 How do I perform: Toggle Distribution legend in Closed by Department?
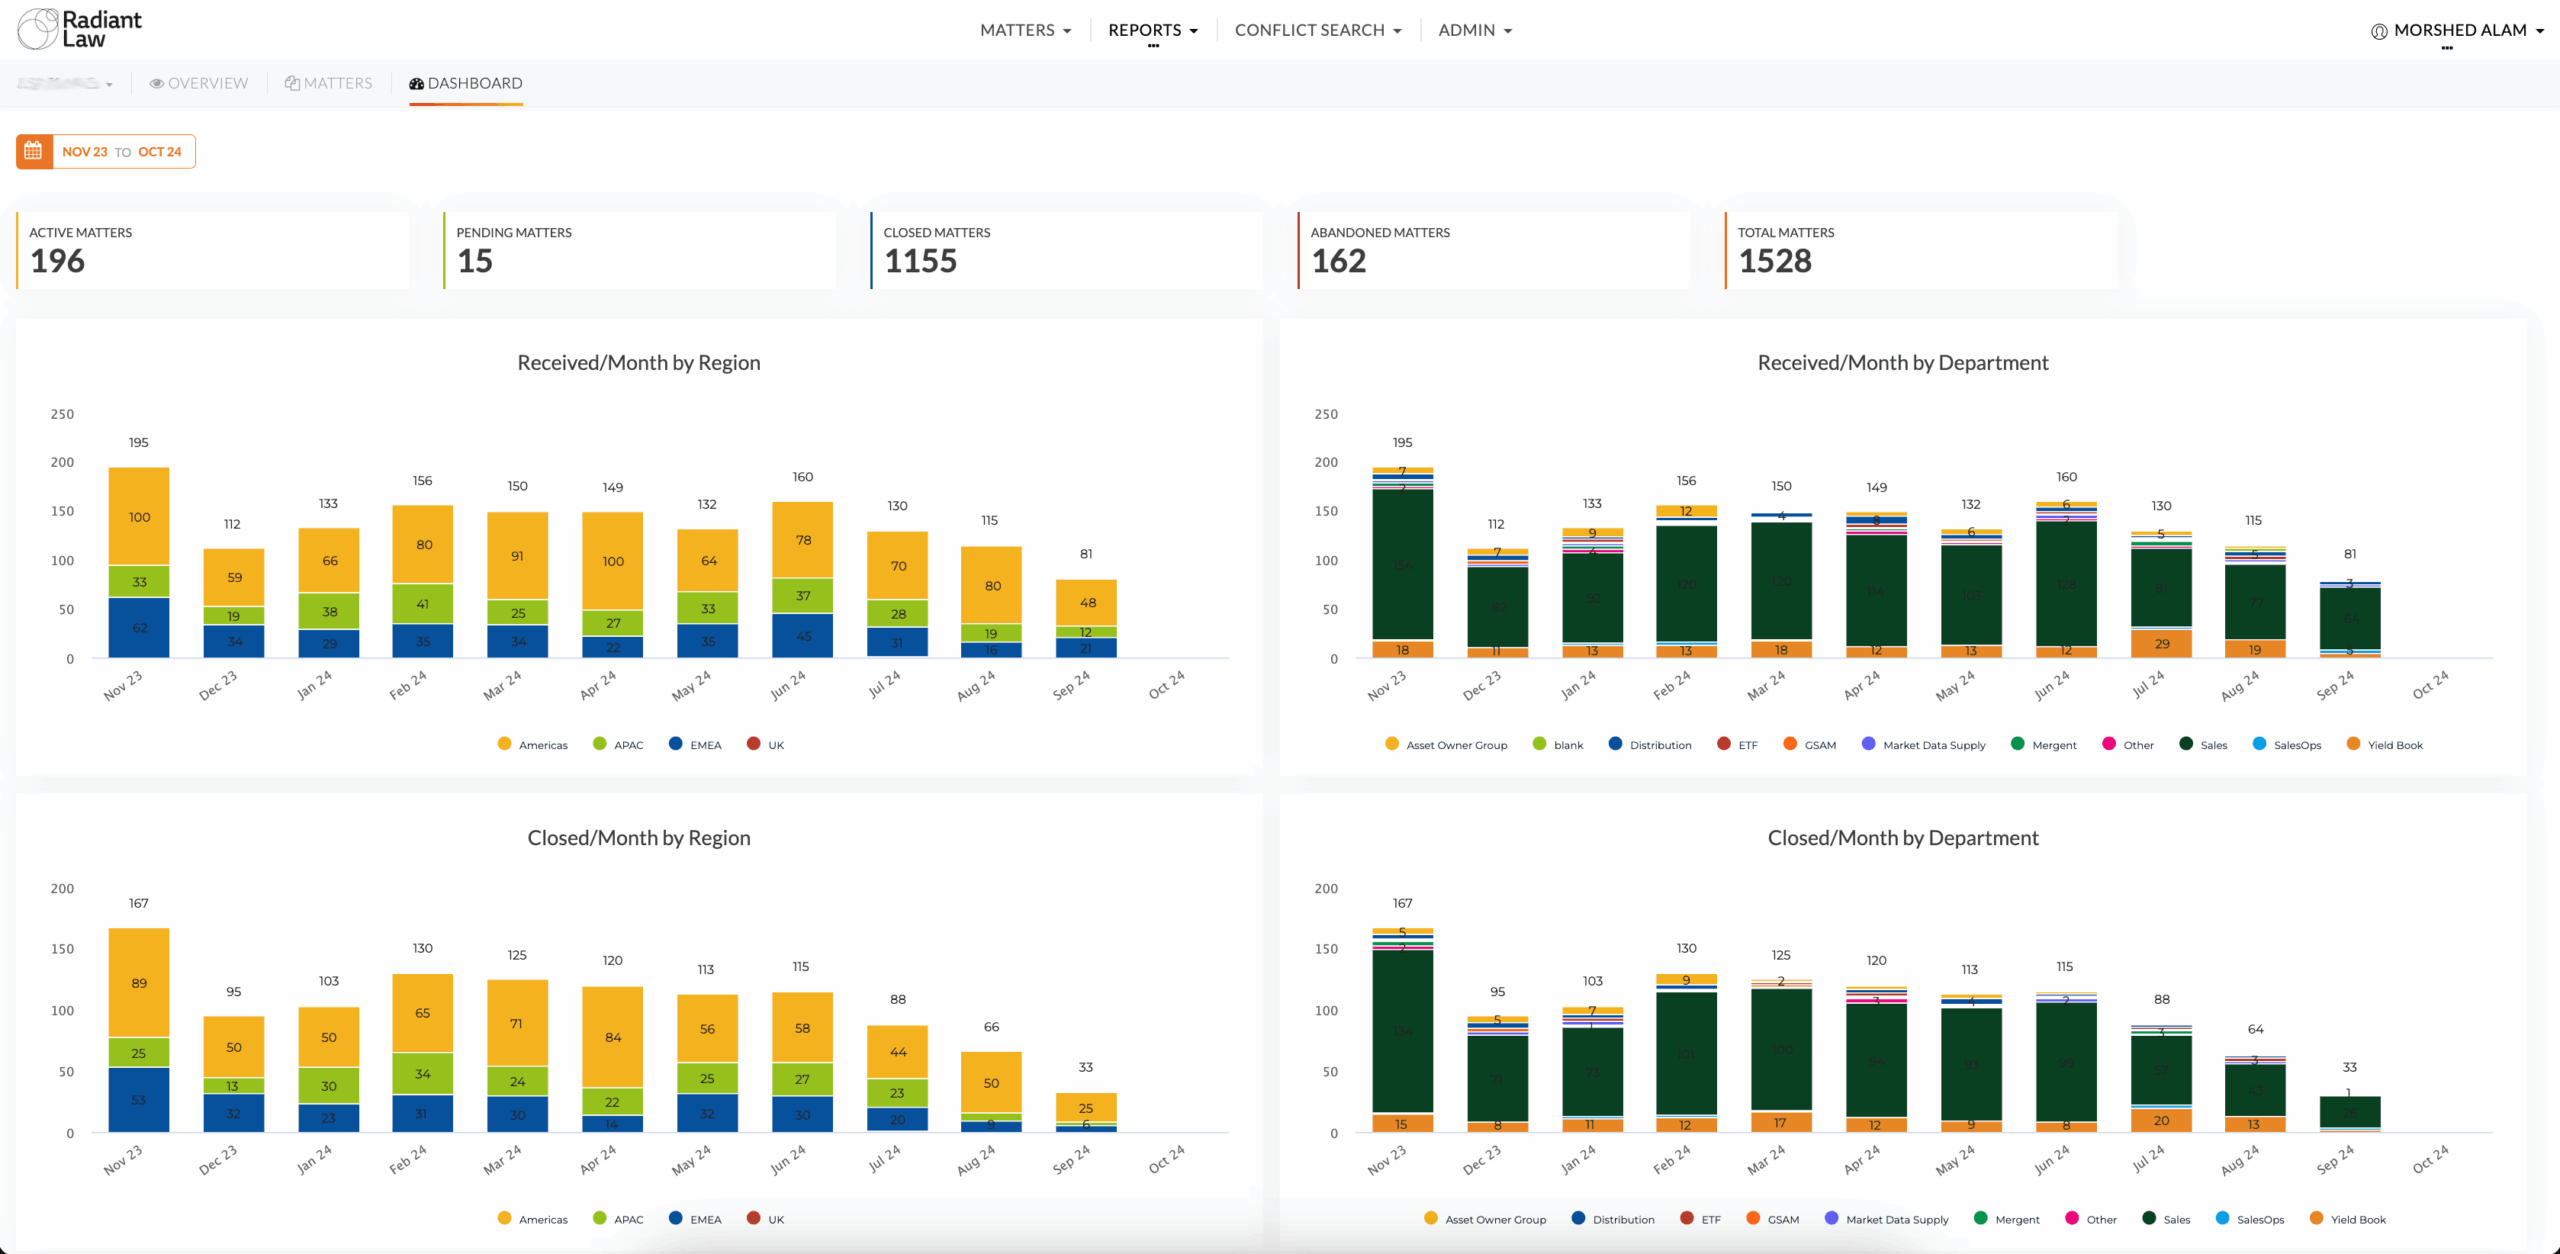1613,1219
